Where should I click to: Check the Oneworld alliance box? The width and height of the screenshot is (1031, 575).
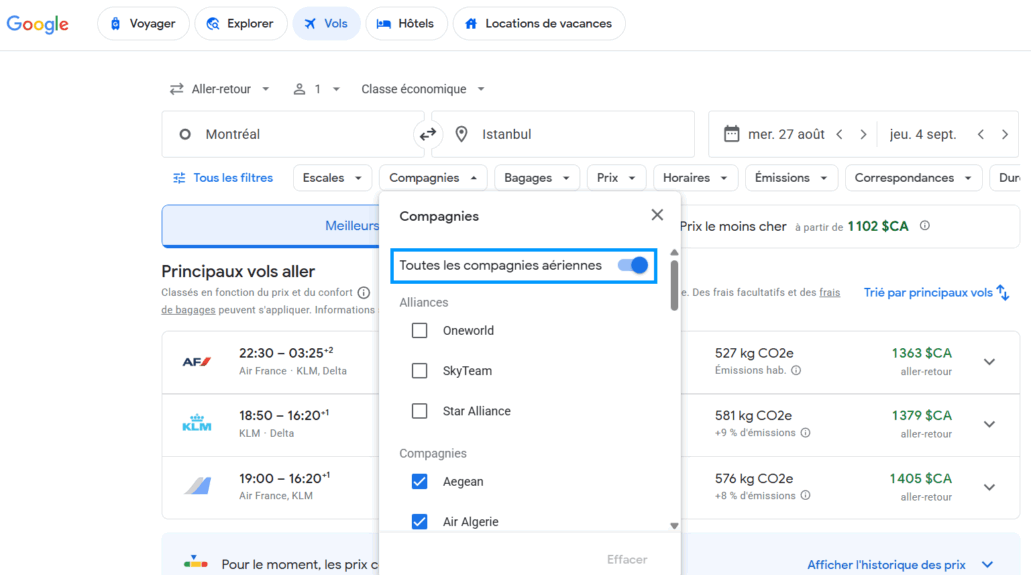point(420,330)
